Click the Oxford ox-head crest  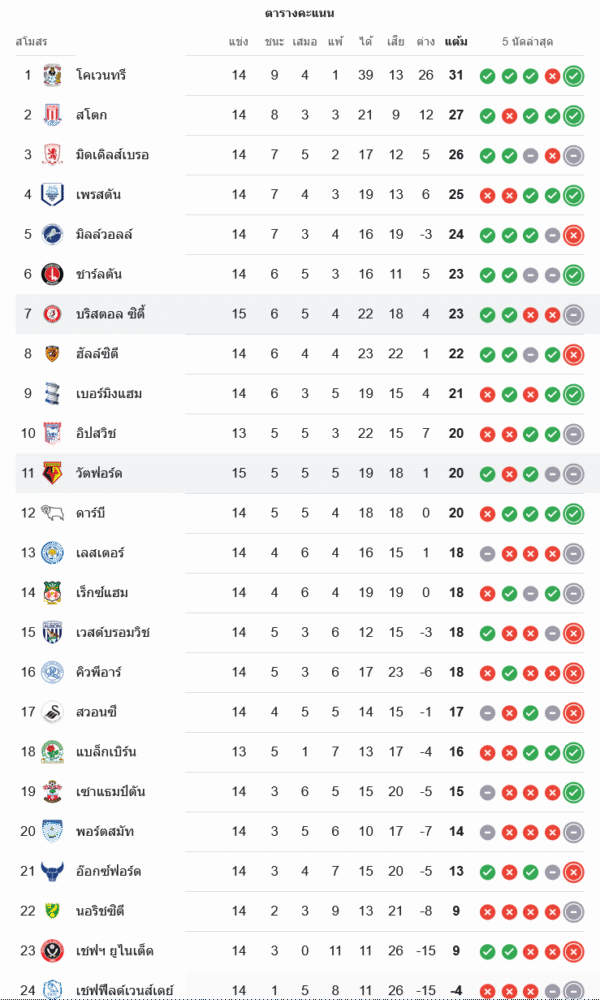pos(52,871)
